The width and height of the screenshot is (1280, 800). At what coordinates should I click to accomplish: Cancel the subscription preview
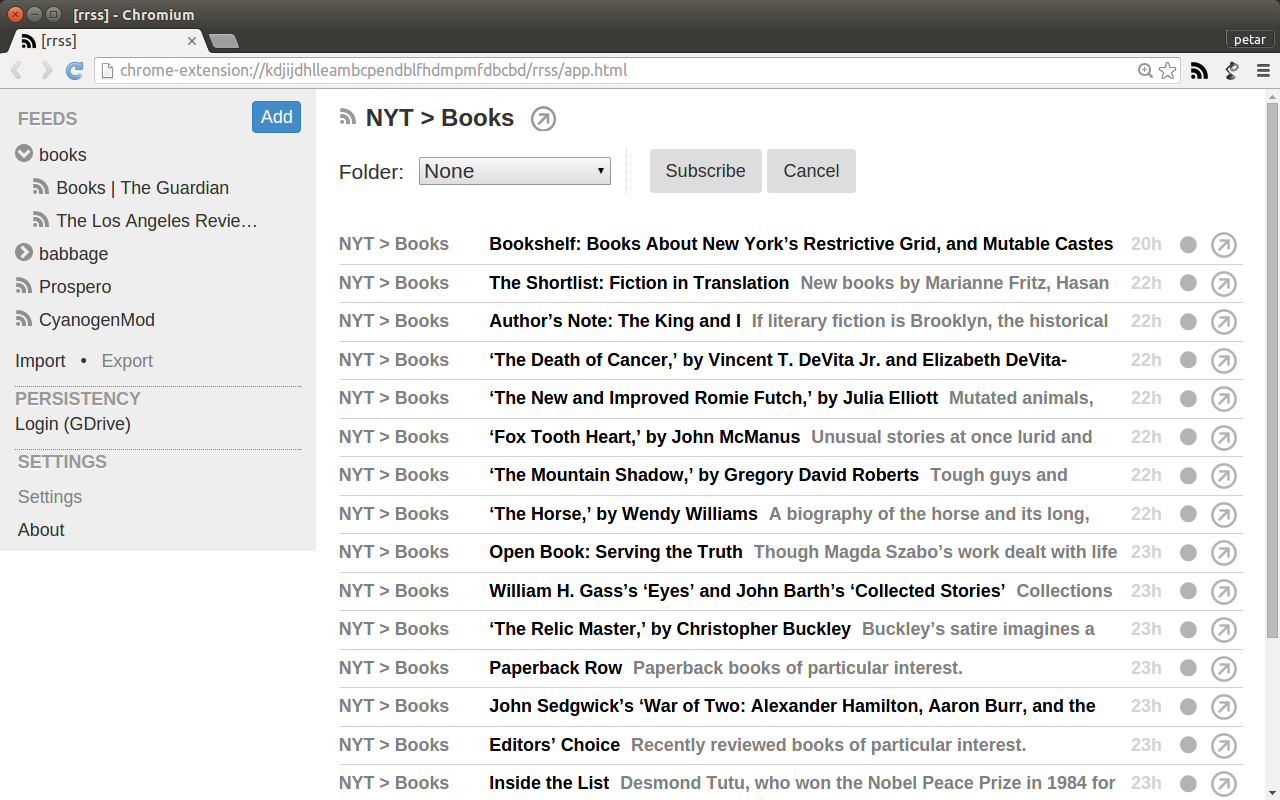(x=811, y=171)
